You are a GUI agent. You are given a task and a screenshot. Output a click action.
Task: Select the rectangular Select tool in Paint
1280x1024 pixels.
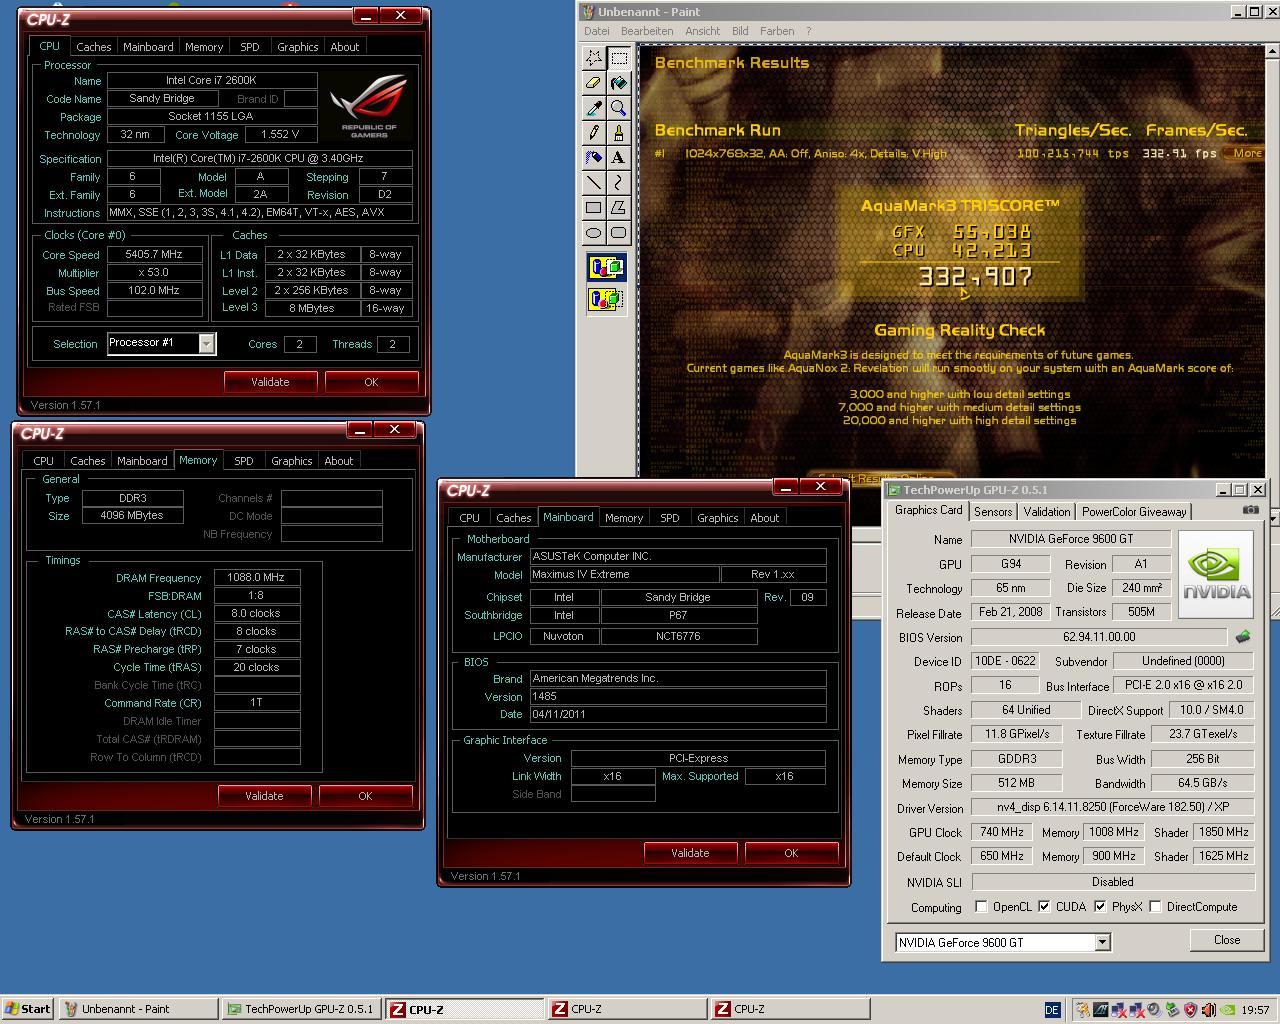619,58
